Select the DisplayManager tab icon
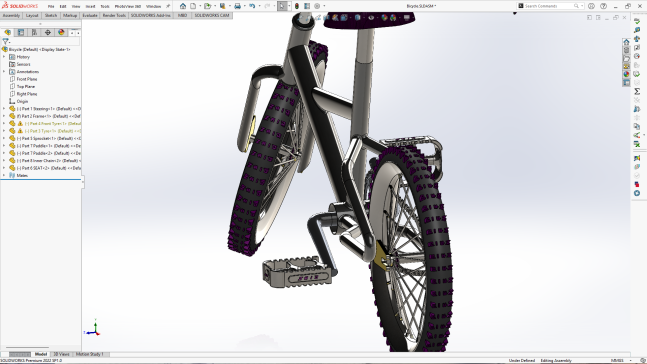This screenshot has width=647, height=364. pos(61,32)
